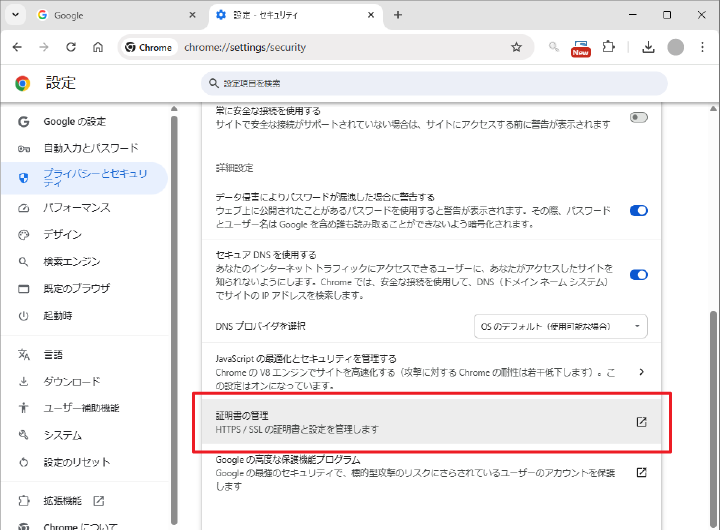Open the Extensions puzzle icon

coord(608,47)
